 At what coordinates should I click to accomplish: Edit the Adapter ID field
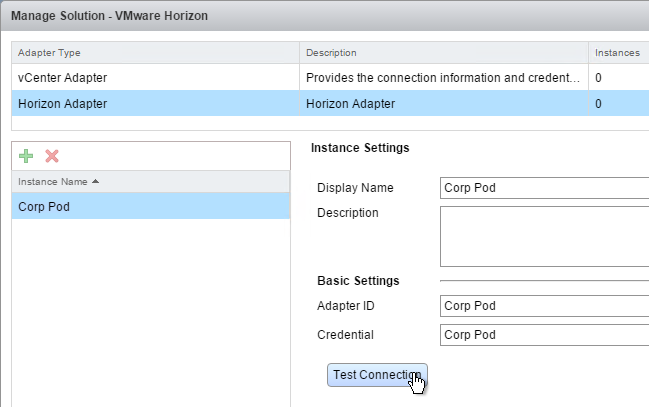pyautogui.click(x=544, y=306)
